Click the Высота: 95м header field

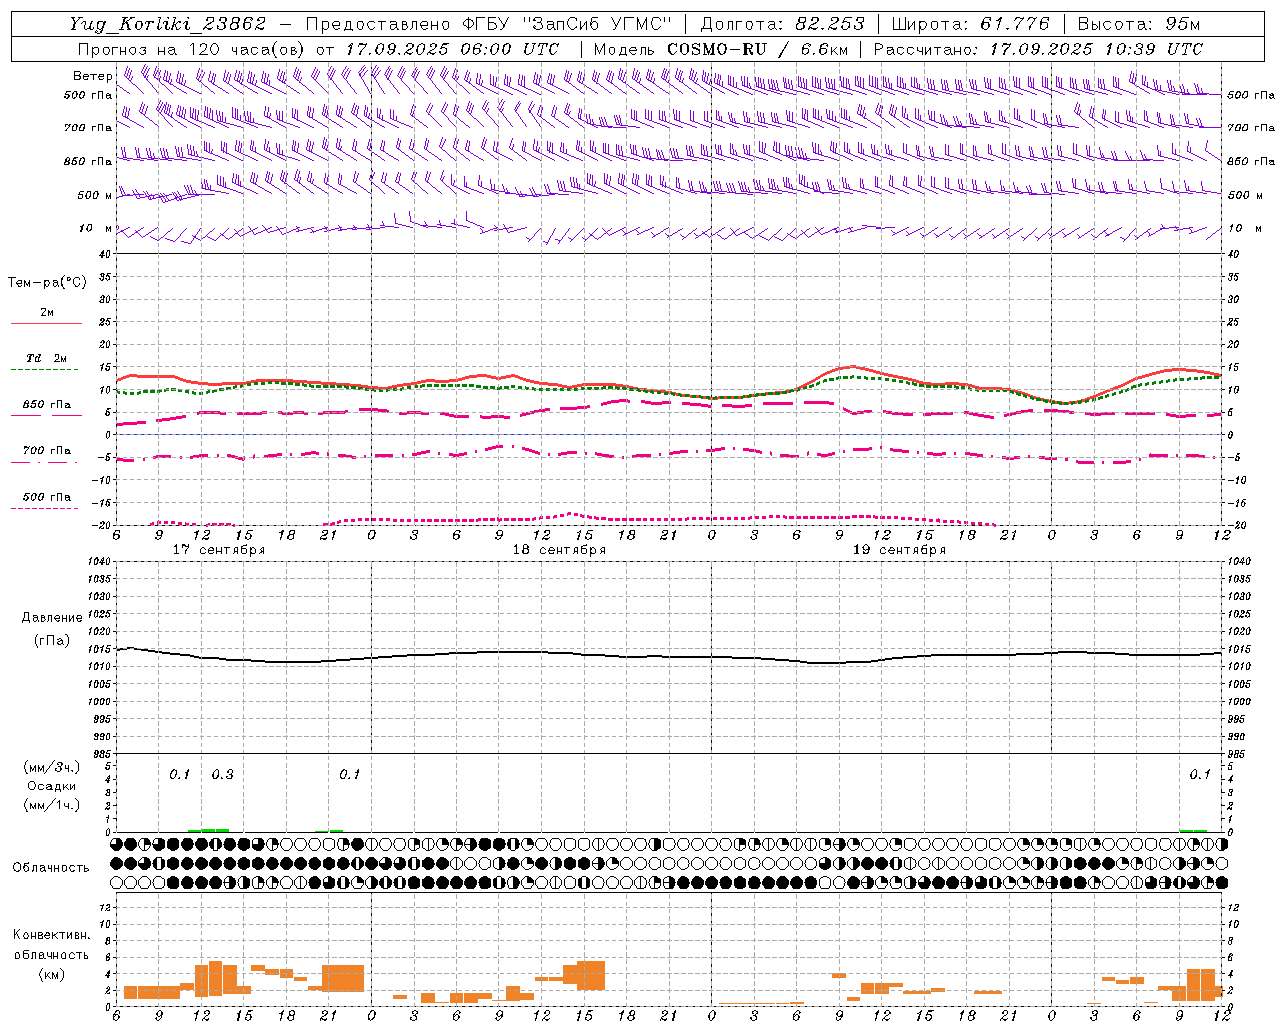[1138, 24]
